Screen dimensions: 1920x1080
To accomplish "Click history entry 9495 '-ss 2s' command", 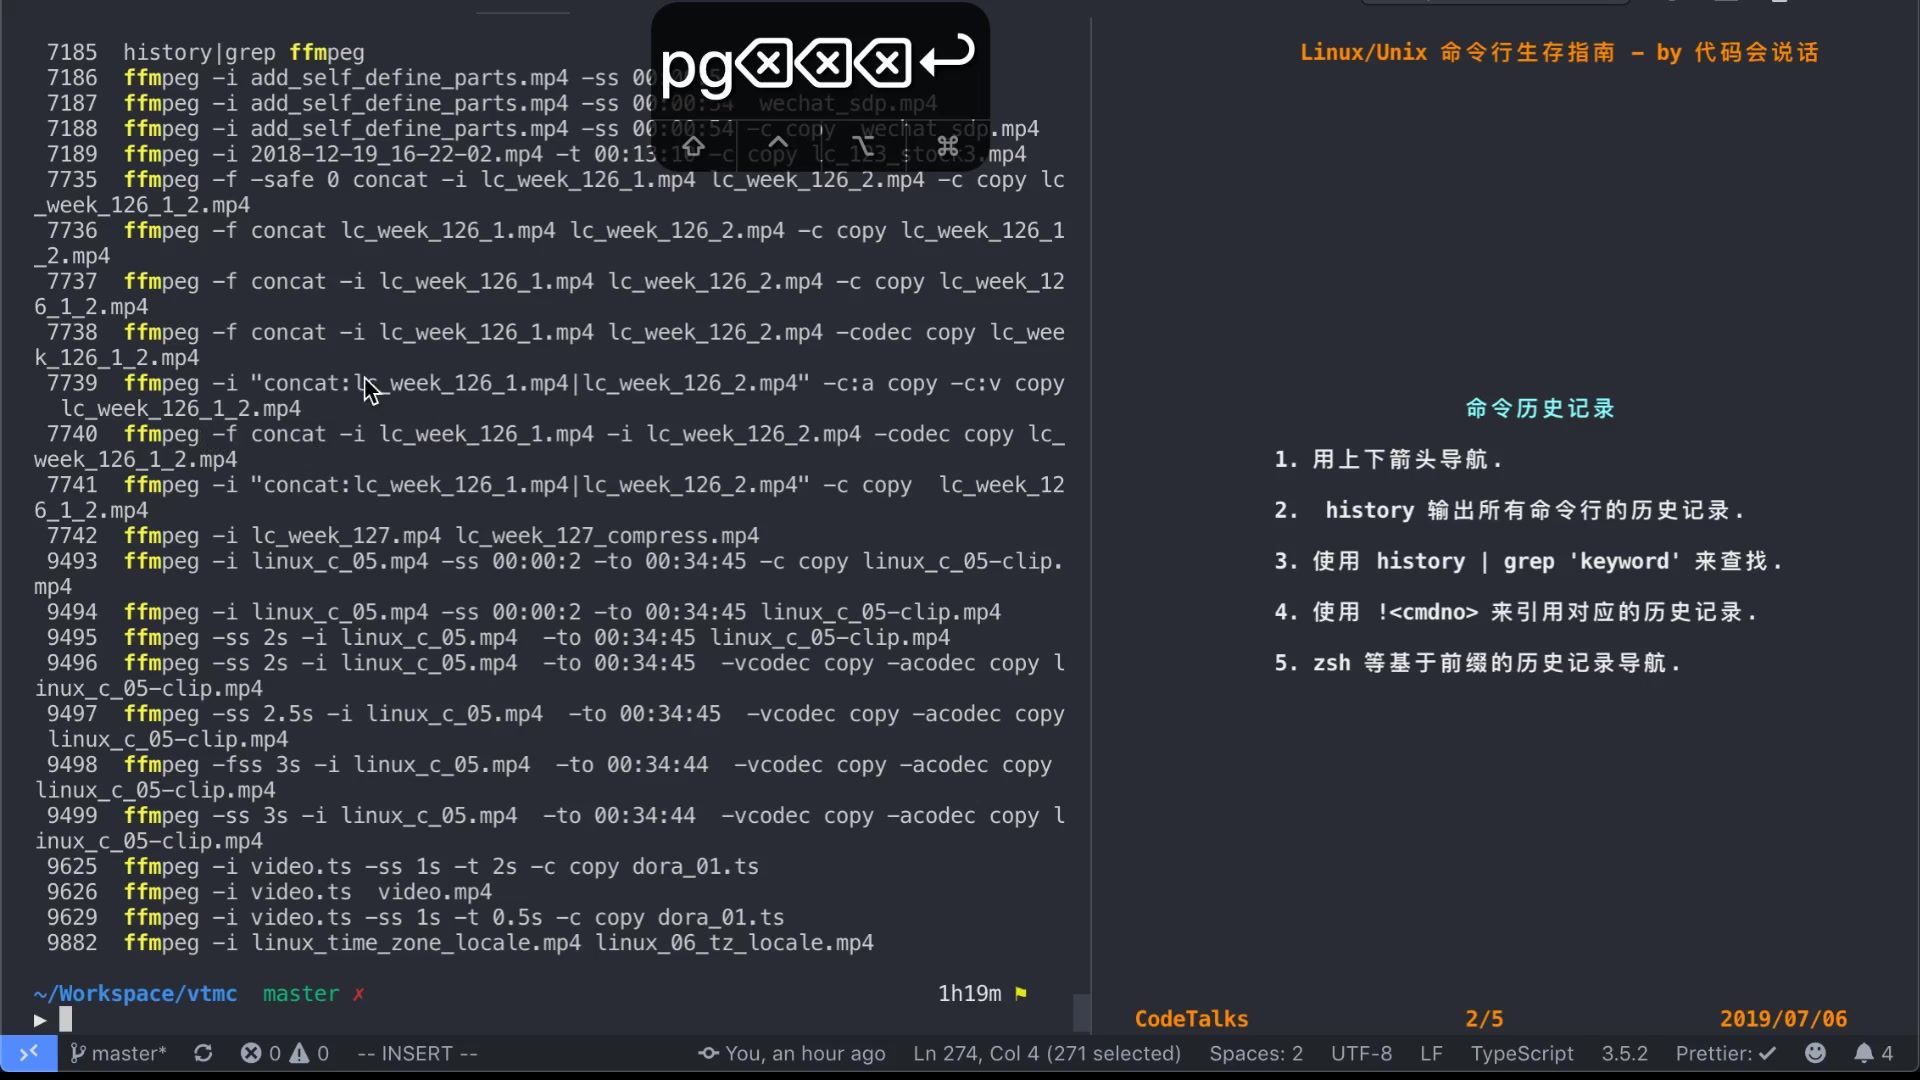I will [498, 637].
